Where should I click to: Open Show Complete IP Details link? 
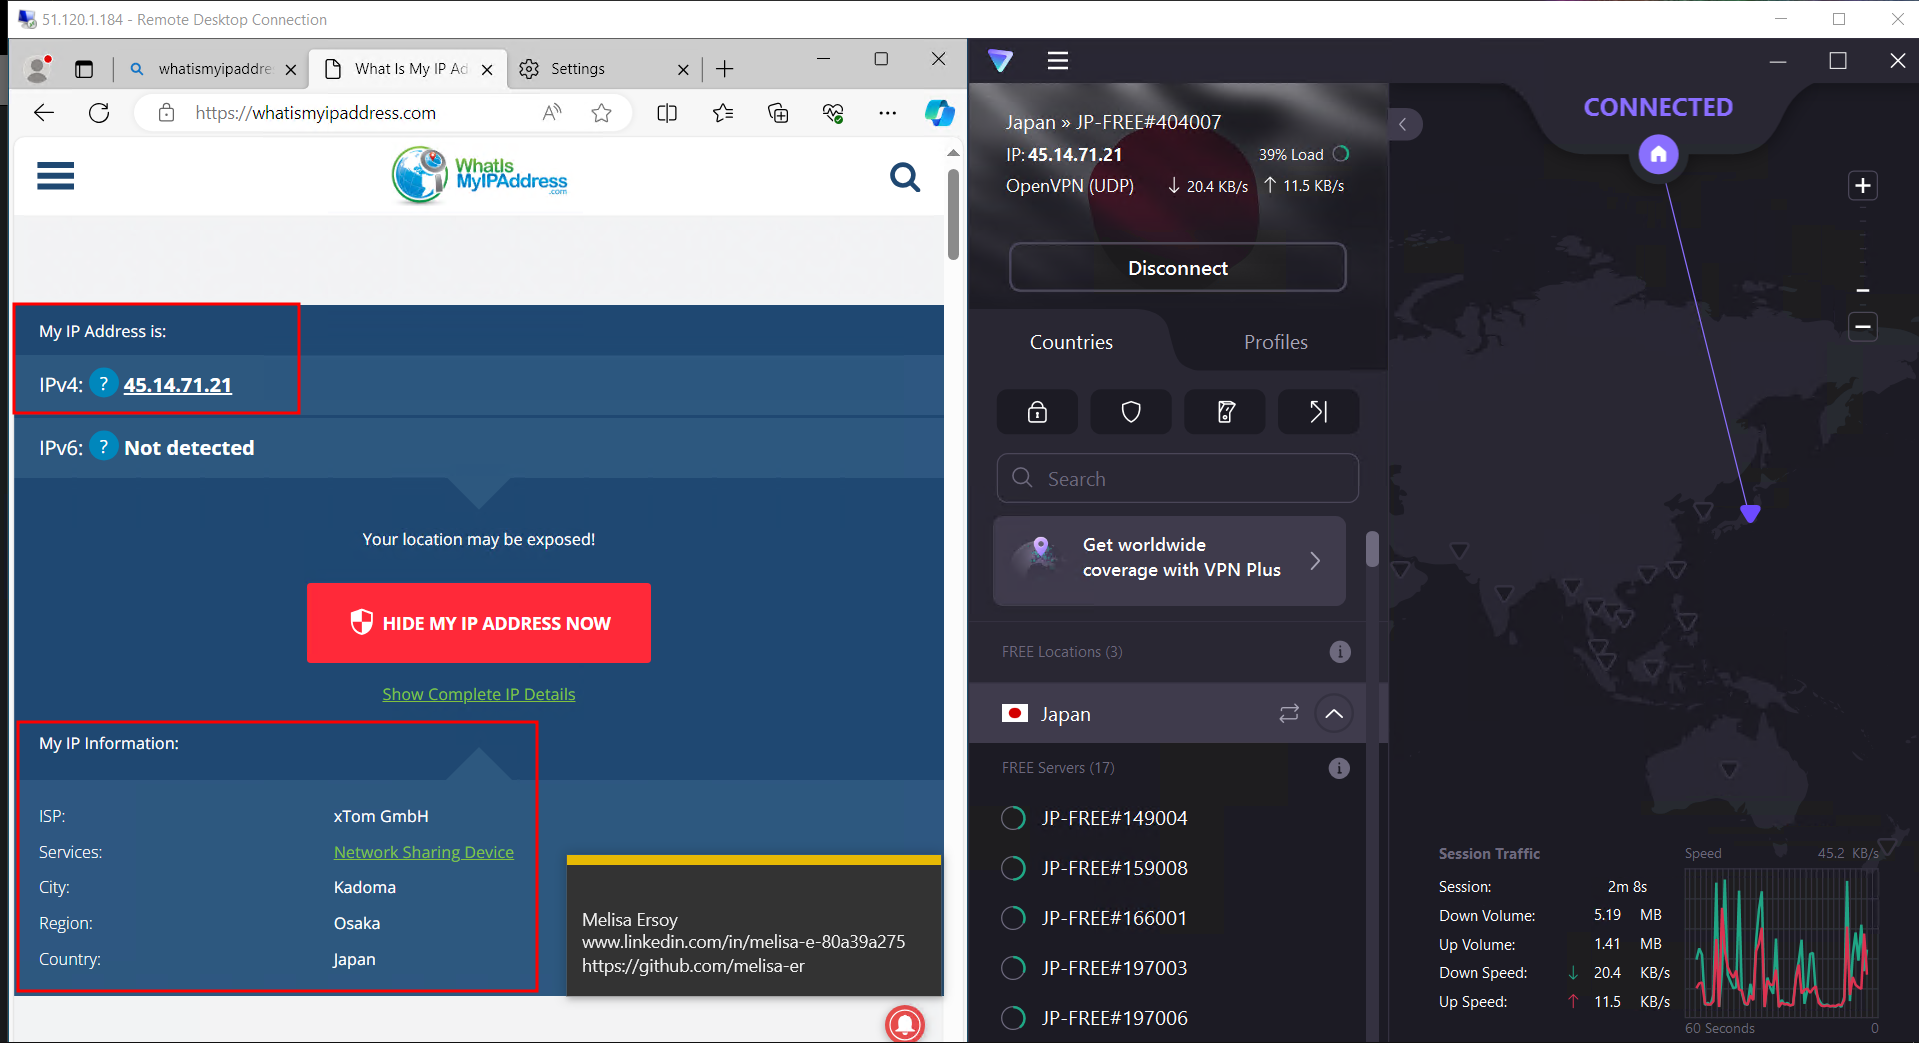click(479, 694)
